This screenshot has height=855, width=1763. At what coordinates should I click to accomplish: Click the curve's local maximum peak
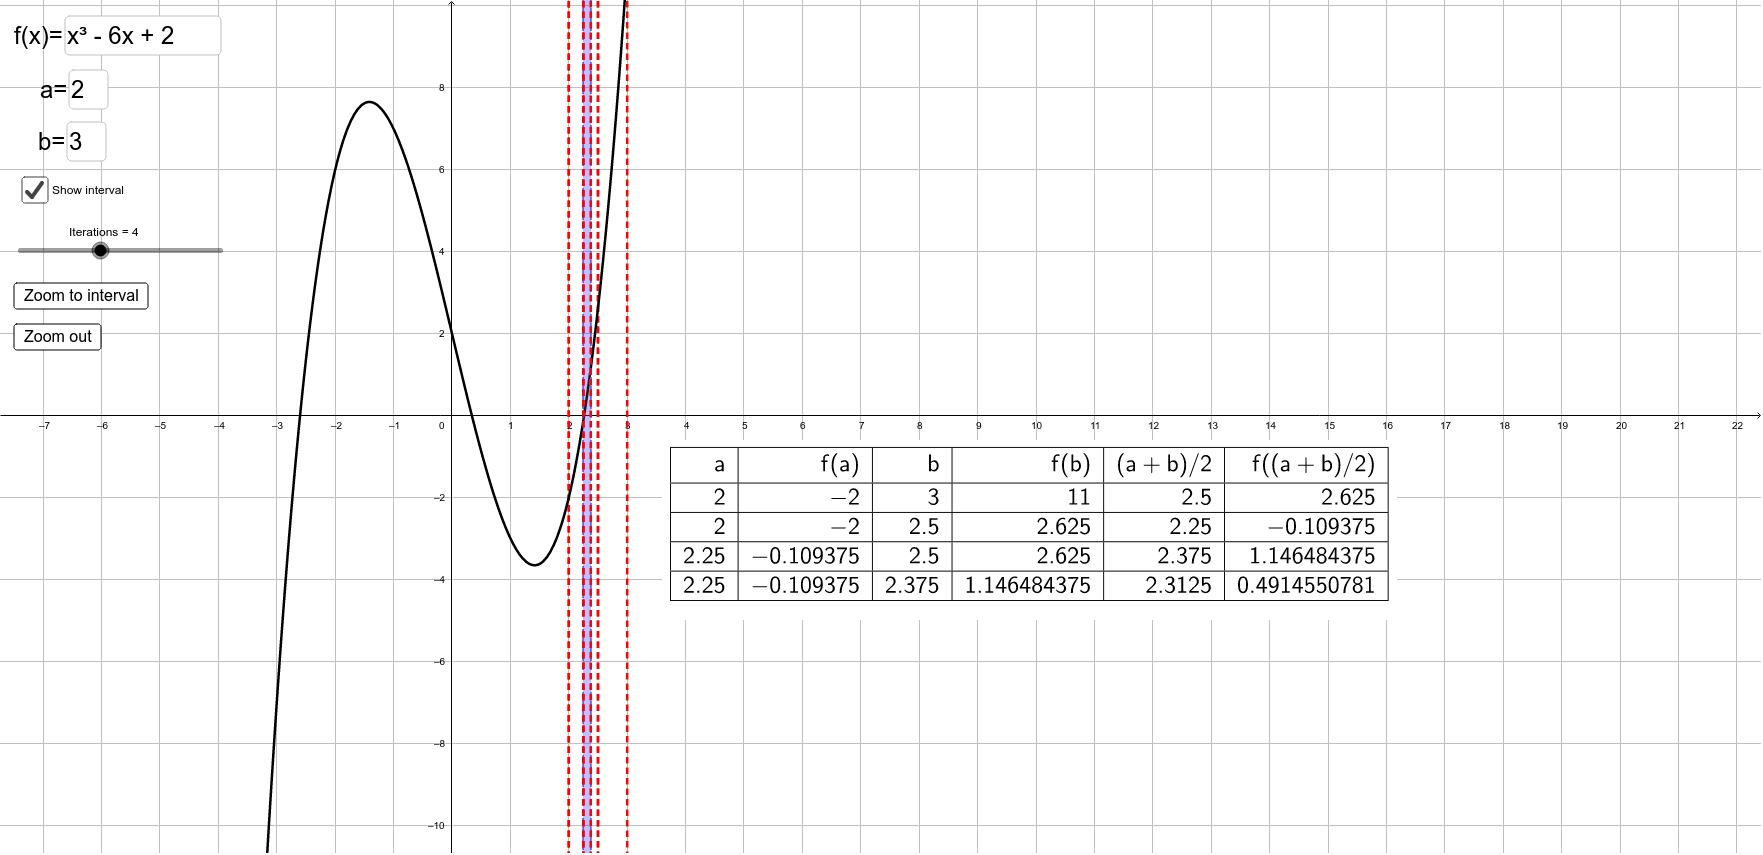click(x=369, y=102)
